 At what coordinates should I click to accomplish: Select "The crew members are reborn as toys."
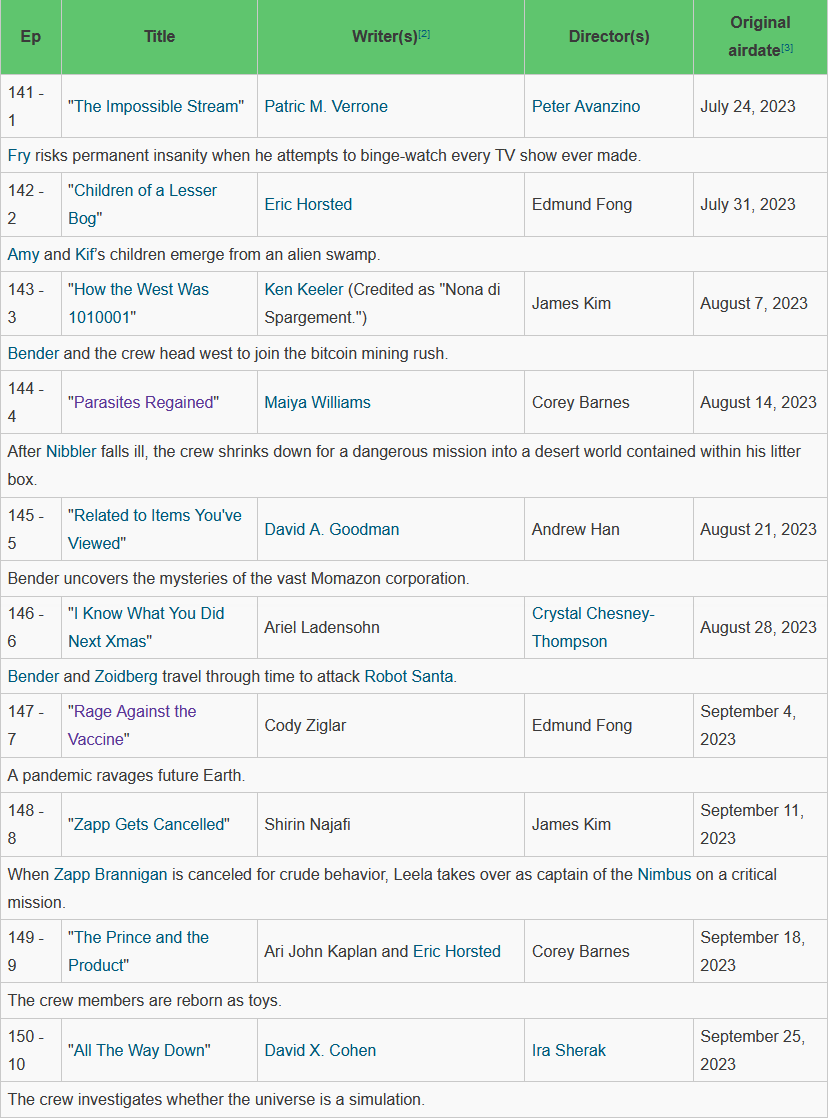click(145, 1000)
